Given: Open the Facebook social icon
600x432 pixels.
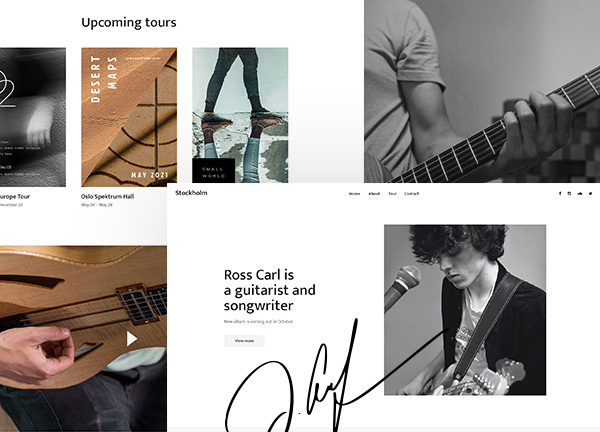Looking at the screenshot, I should coord(560,194).
